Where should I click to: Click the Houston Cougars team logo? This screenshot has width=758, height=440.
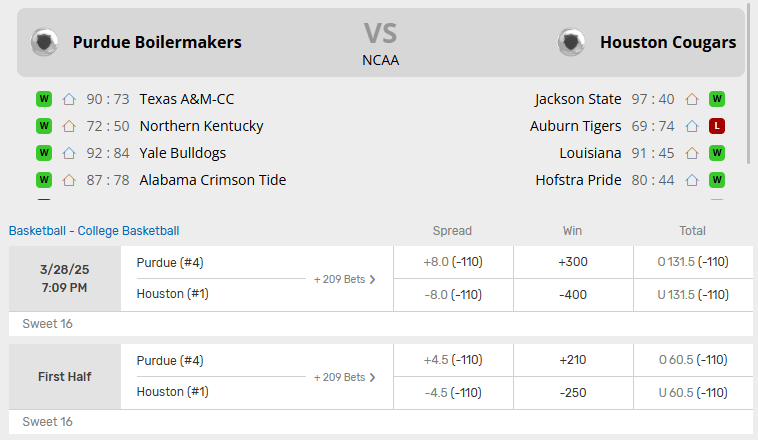pos(571,42)
